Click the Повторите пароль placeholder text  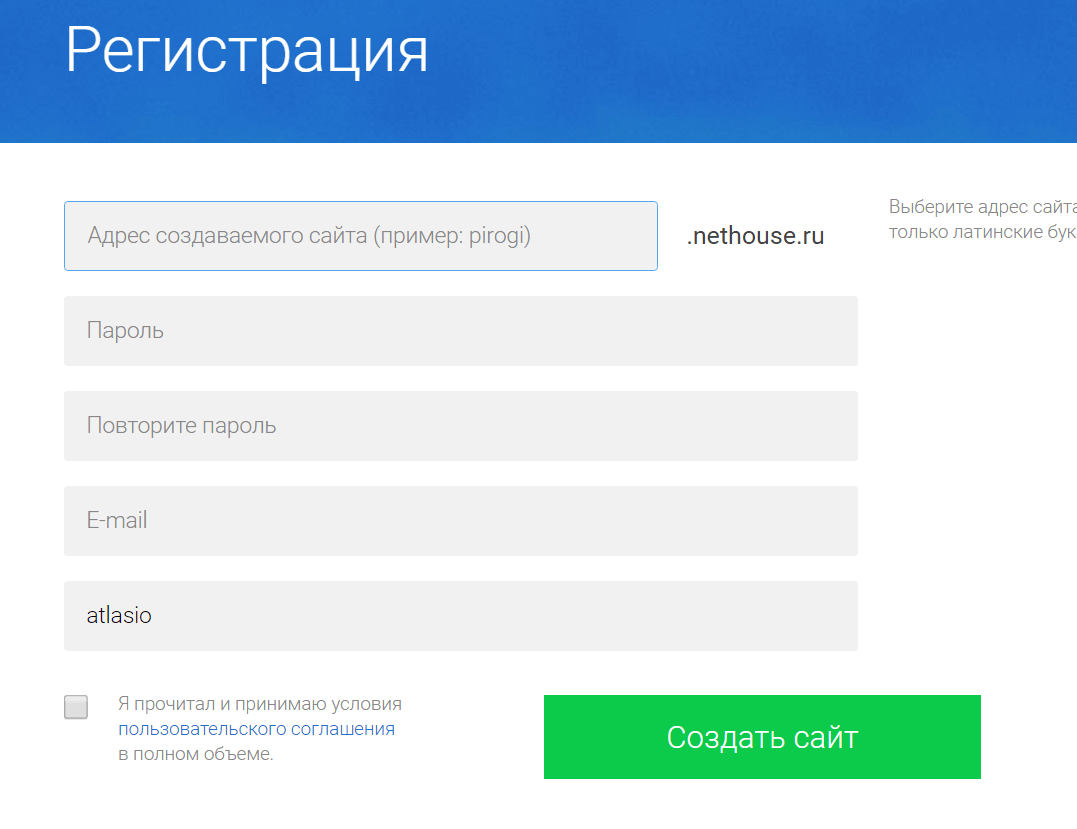coord(181,426)
